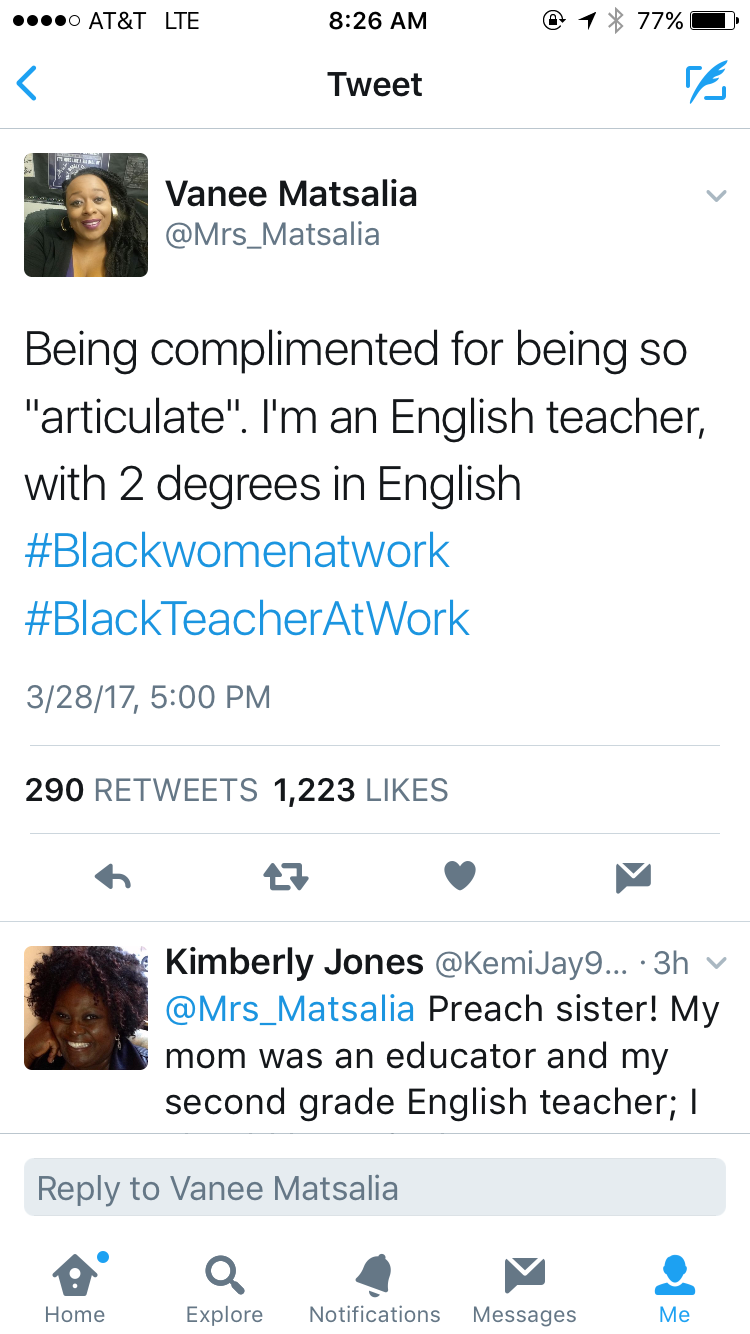The image size is (750, 1334).
Task: Open the #BlackTeacherAtWork hashtag
Action: pos(247,619)
